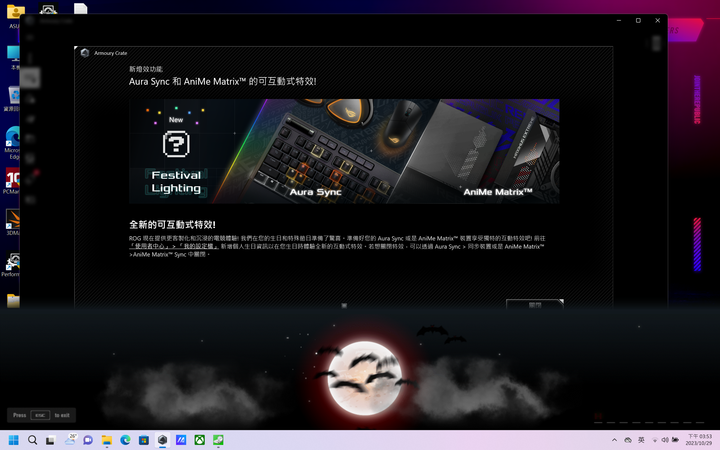Viewport: 720px width, 450px height.
Task: Click the Armoury Crate logo in the dialog
Action: 84,53
